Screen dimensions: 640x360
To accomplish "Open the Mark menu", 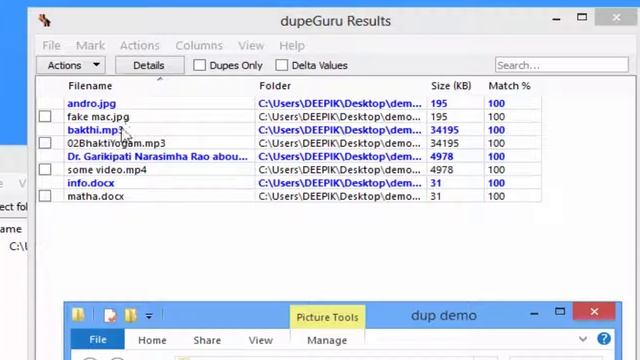I will tap(90, 45).
